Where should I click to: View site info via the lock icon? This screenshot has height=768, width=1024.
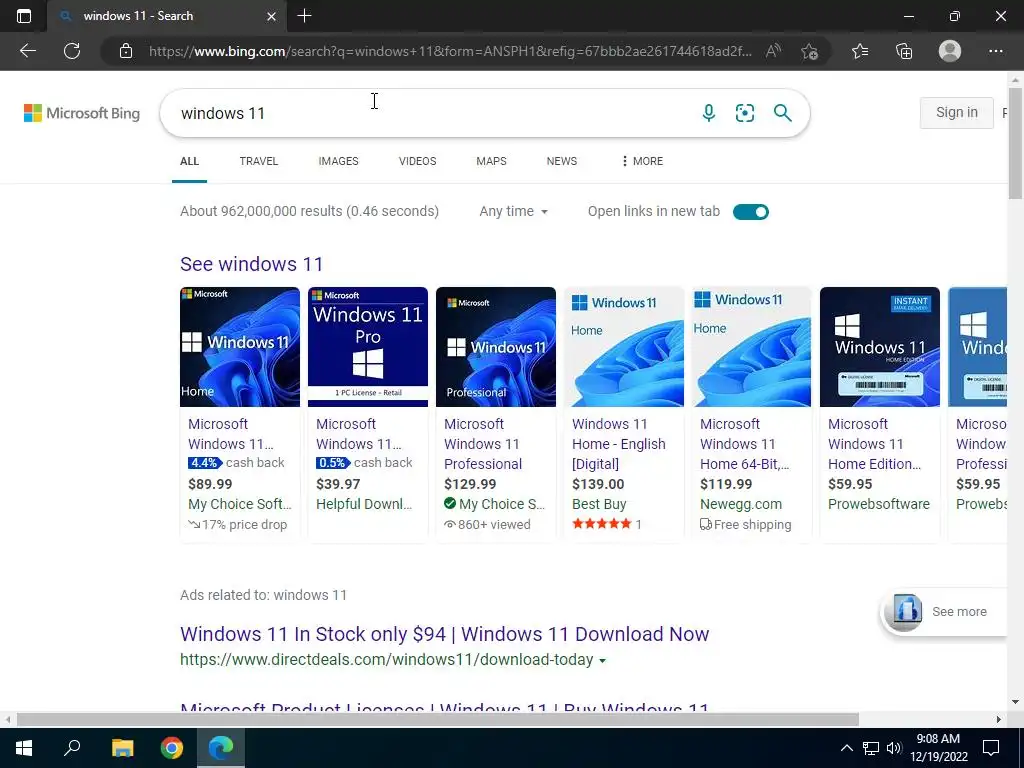pyautogui.click(x=125, y=51)
